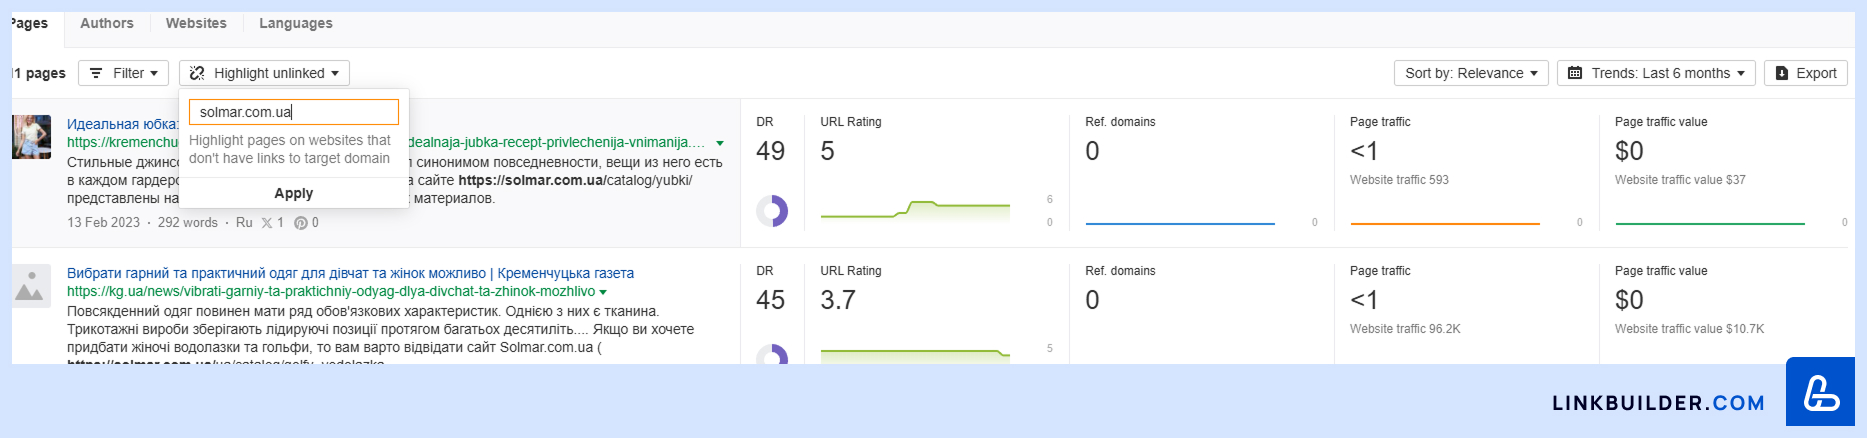Open the Authors tab
This screenshot has width=1867, height=438.
(107, 23)
